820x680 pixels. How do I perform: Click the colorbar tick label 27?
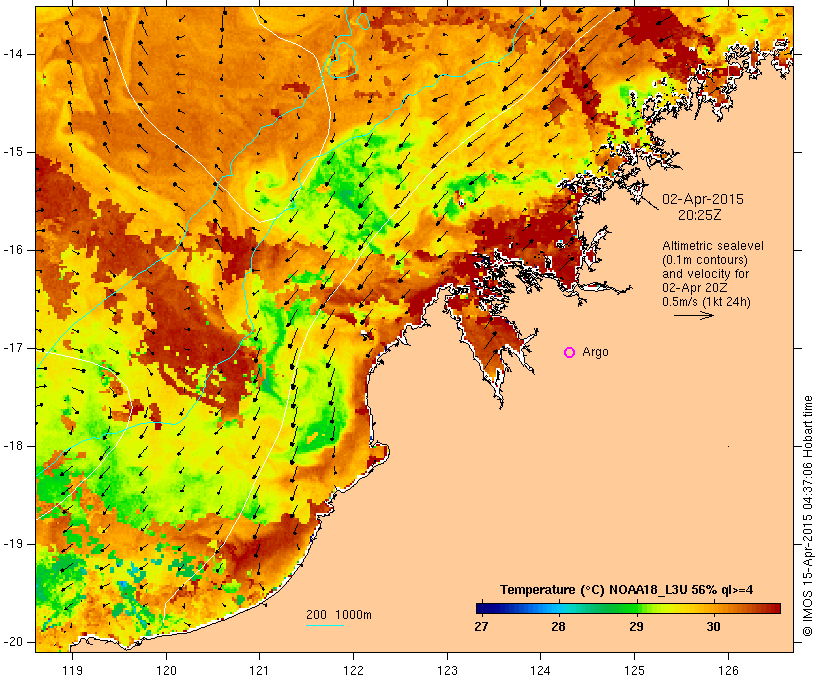click(x=481, y=626)
